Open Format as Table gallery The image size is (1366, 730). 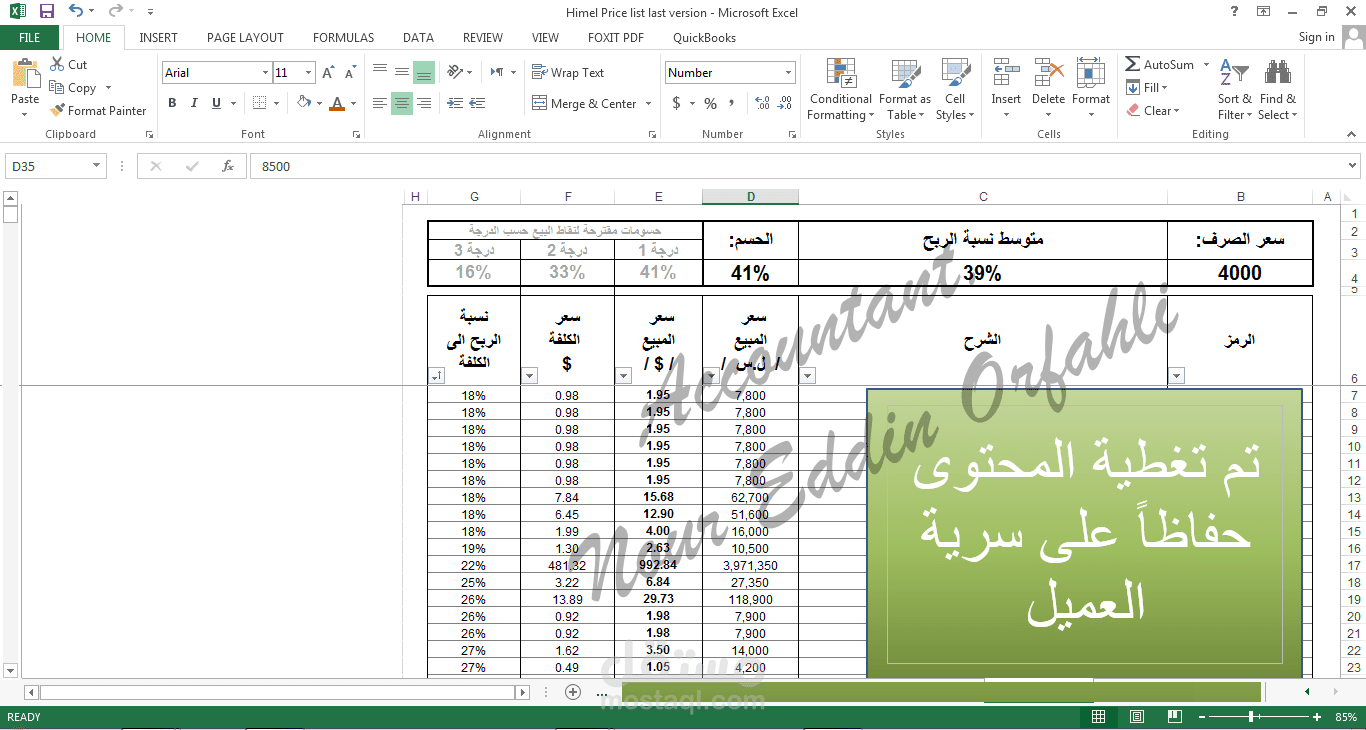[x=905, y=89]
